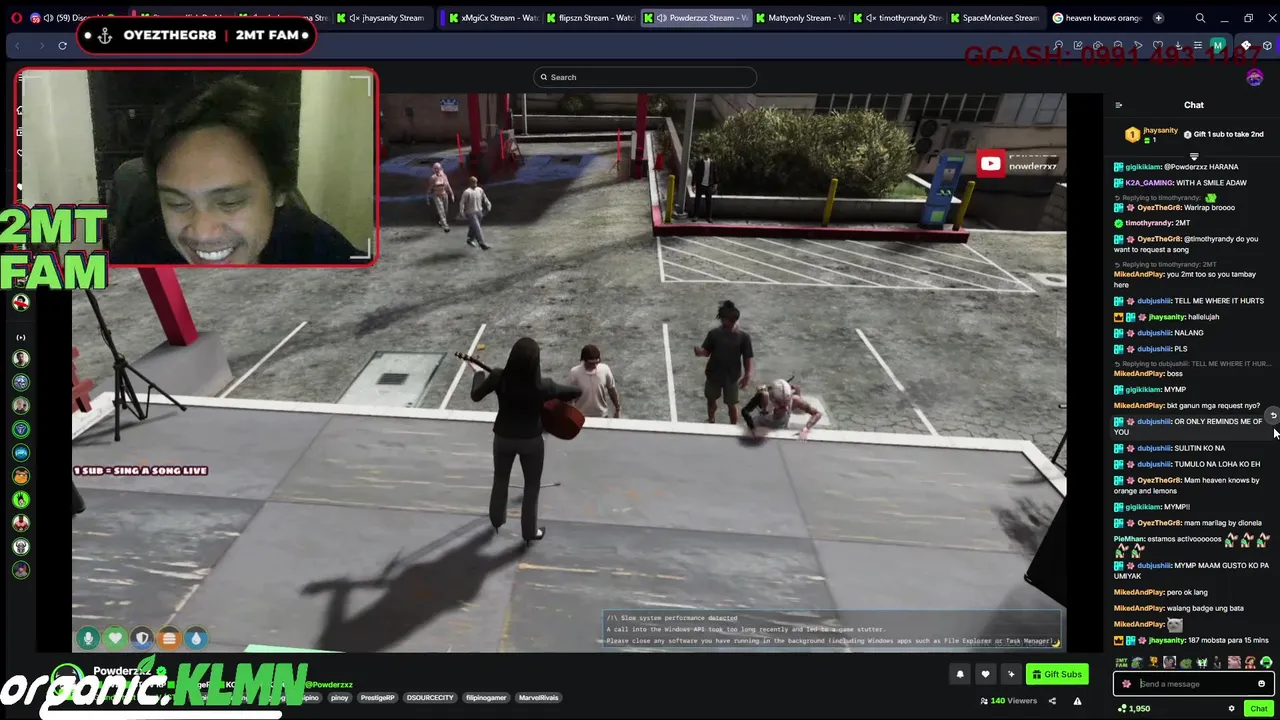Open jhaysanity's username in chat
The height and width of the screenshot is (720, 1280).
tap(1166, 317)
